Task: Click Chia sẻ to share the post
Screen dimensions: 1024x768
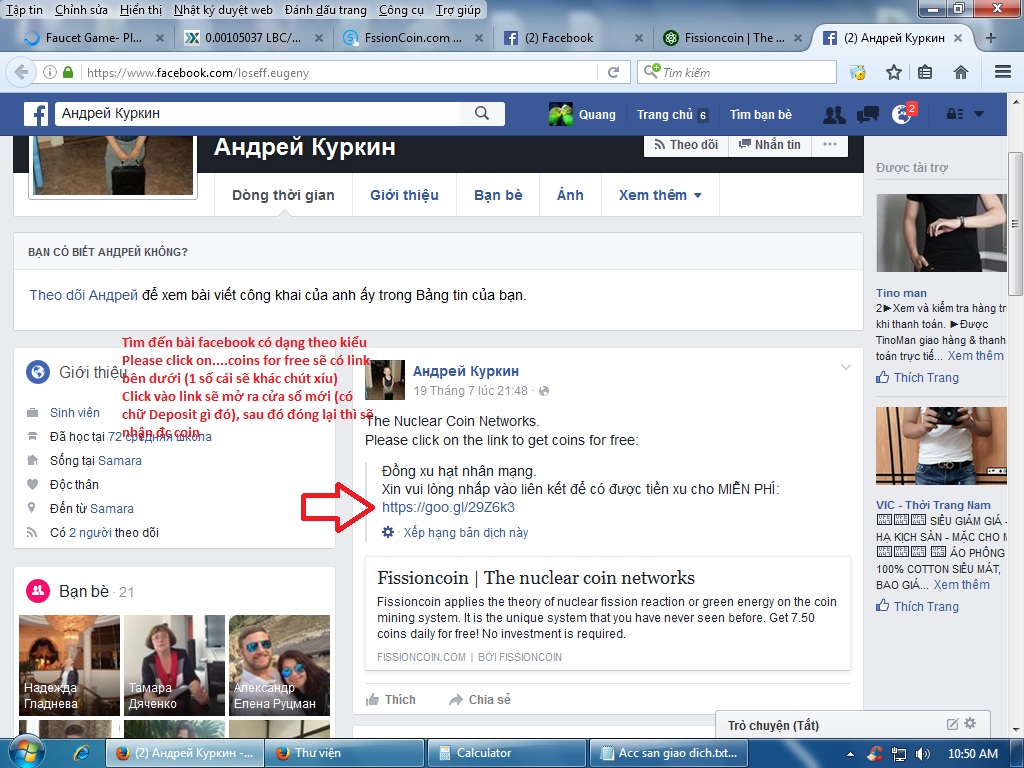Action: pos(480,699)
